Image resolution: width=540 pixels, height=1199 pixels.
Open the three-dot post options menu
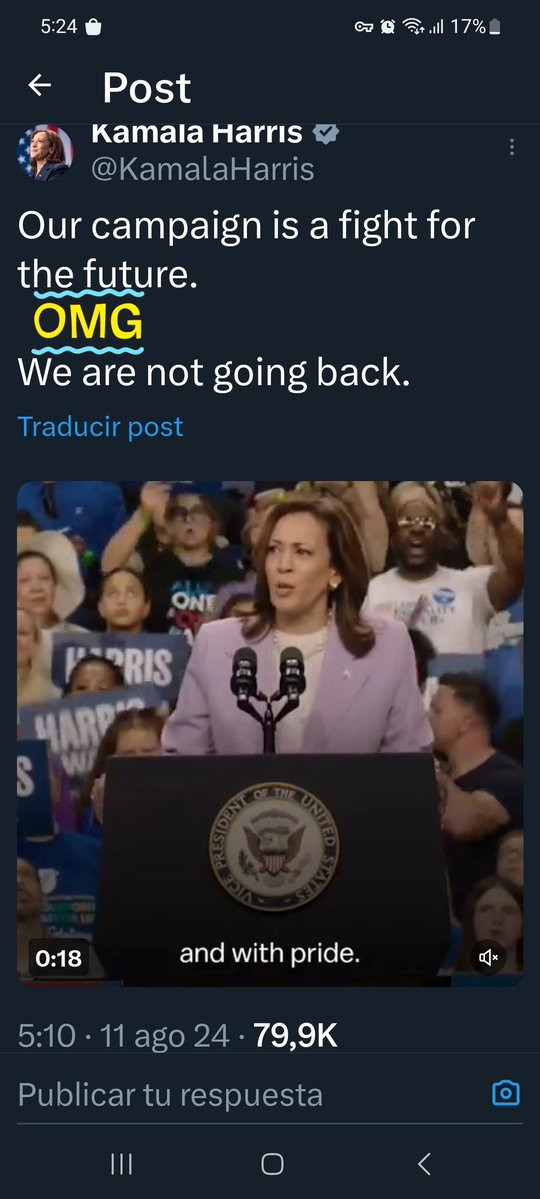click(x=512, y=147)
